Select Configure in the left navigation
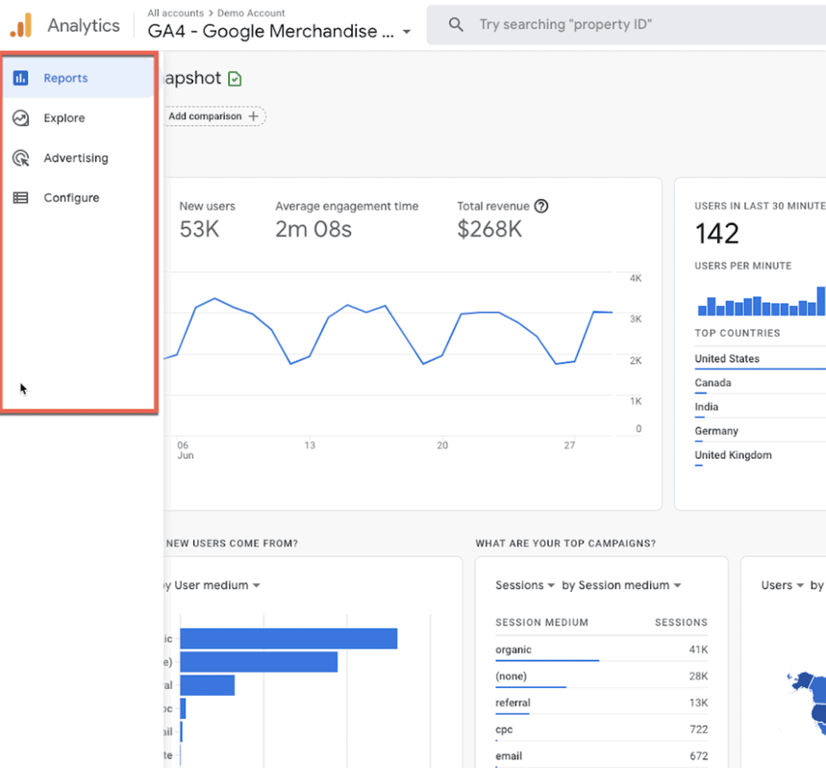 pos(78,198)
